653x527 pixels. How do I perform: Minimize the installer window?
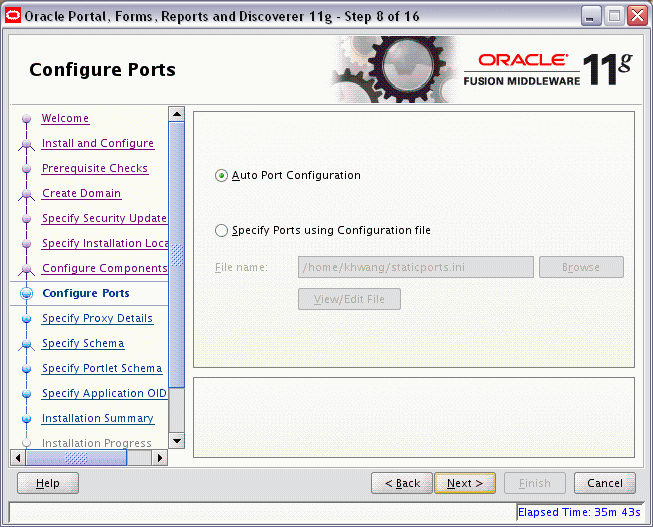(x=591, y=16)
